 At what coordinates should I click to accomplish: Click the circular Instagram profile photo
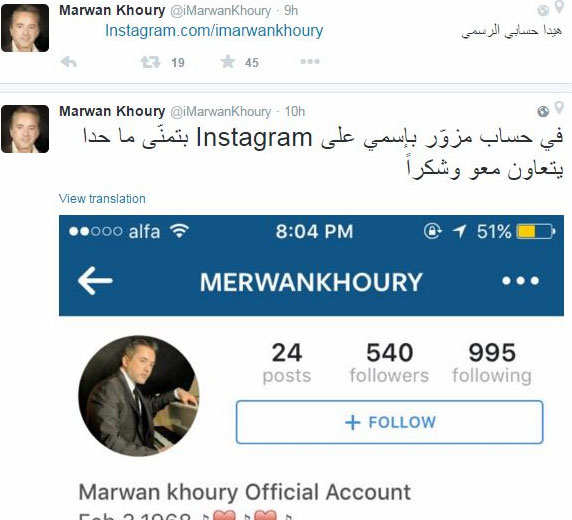[x=139, y=396]
